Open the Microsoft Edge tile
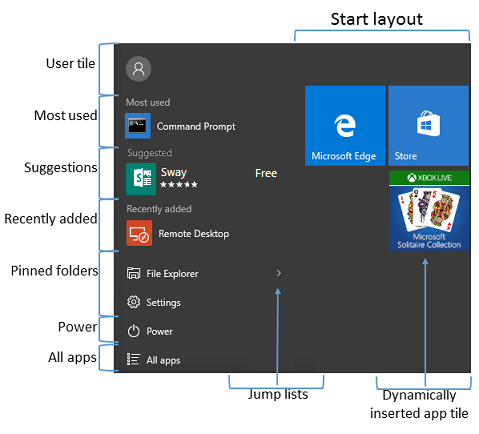 tap(345, 126)
